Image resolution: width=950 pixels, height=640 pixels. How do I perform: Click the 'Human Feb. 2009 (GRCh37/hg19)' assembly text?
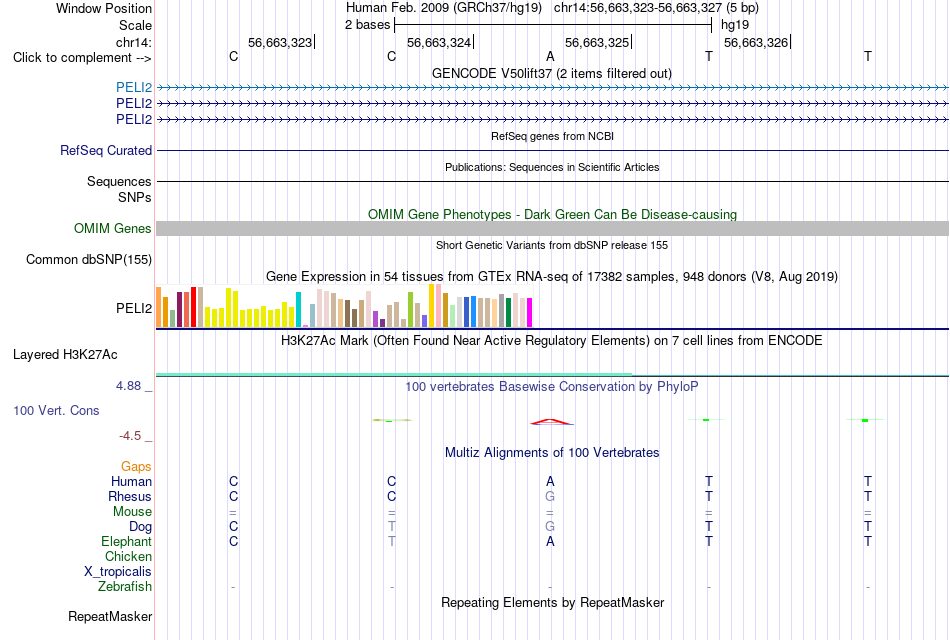point(443,8)
